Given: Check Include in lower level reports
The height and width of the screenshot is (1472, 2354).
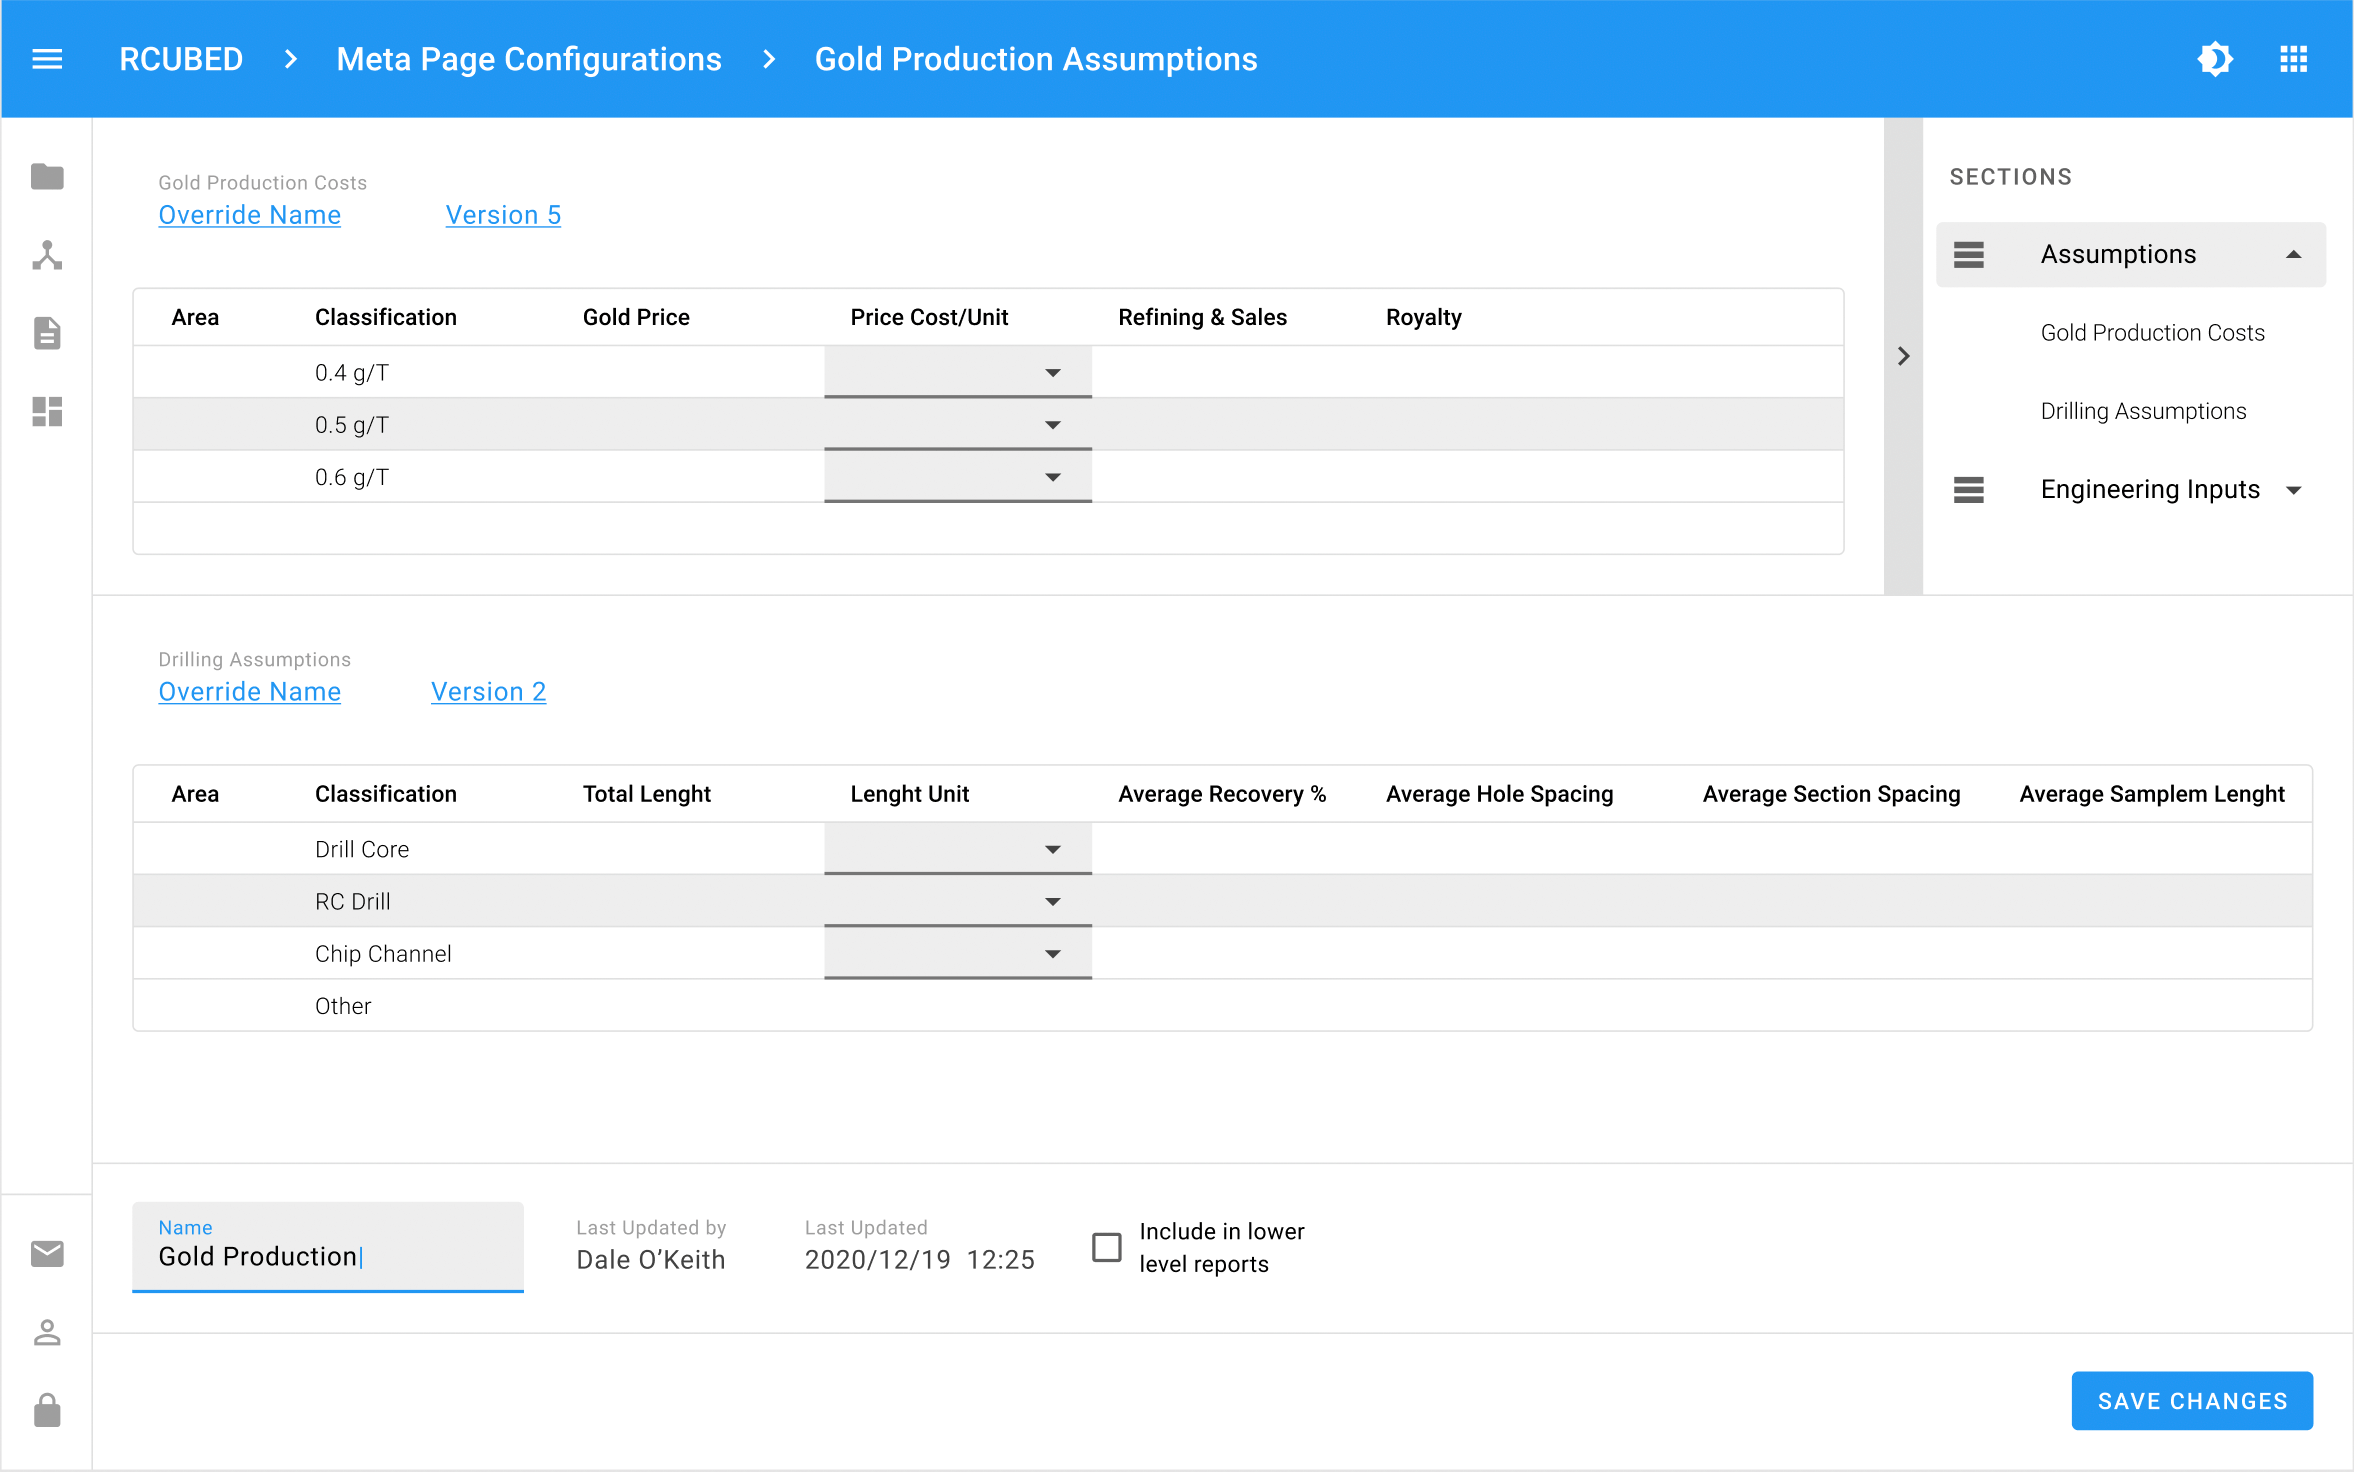Looking at the screenshot, I should pos(1106,1247).
